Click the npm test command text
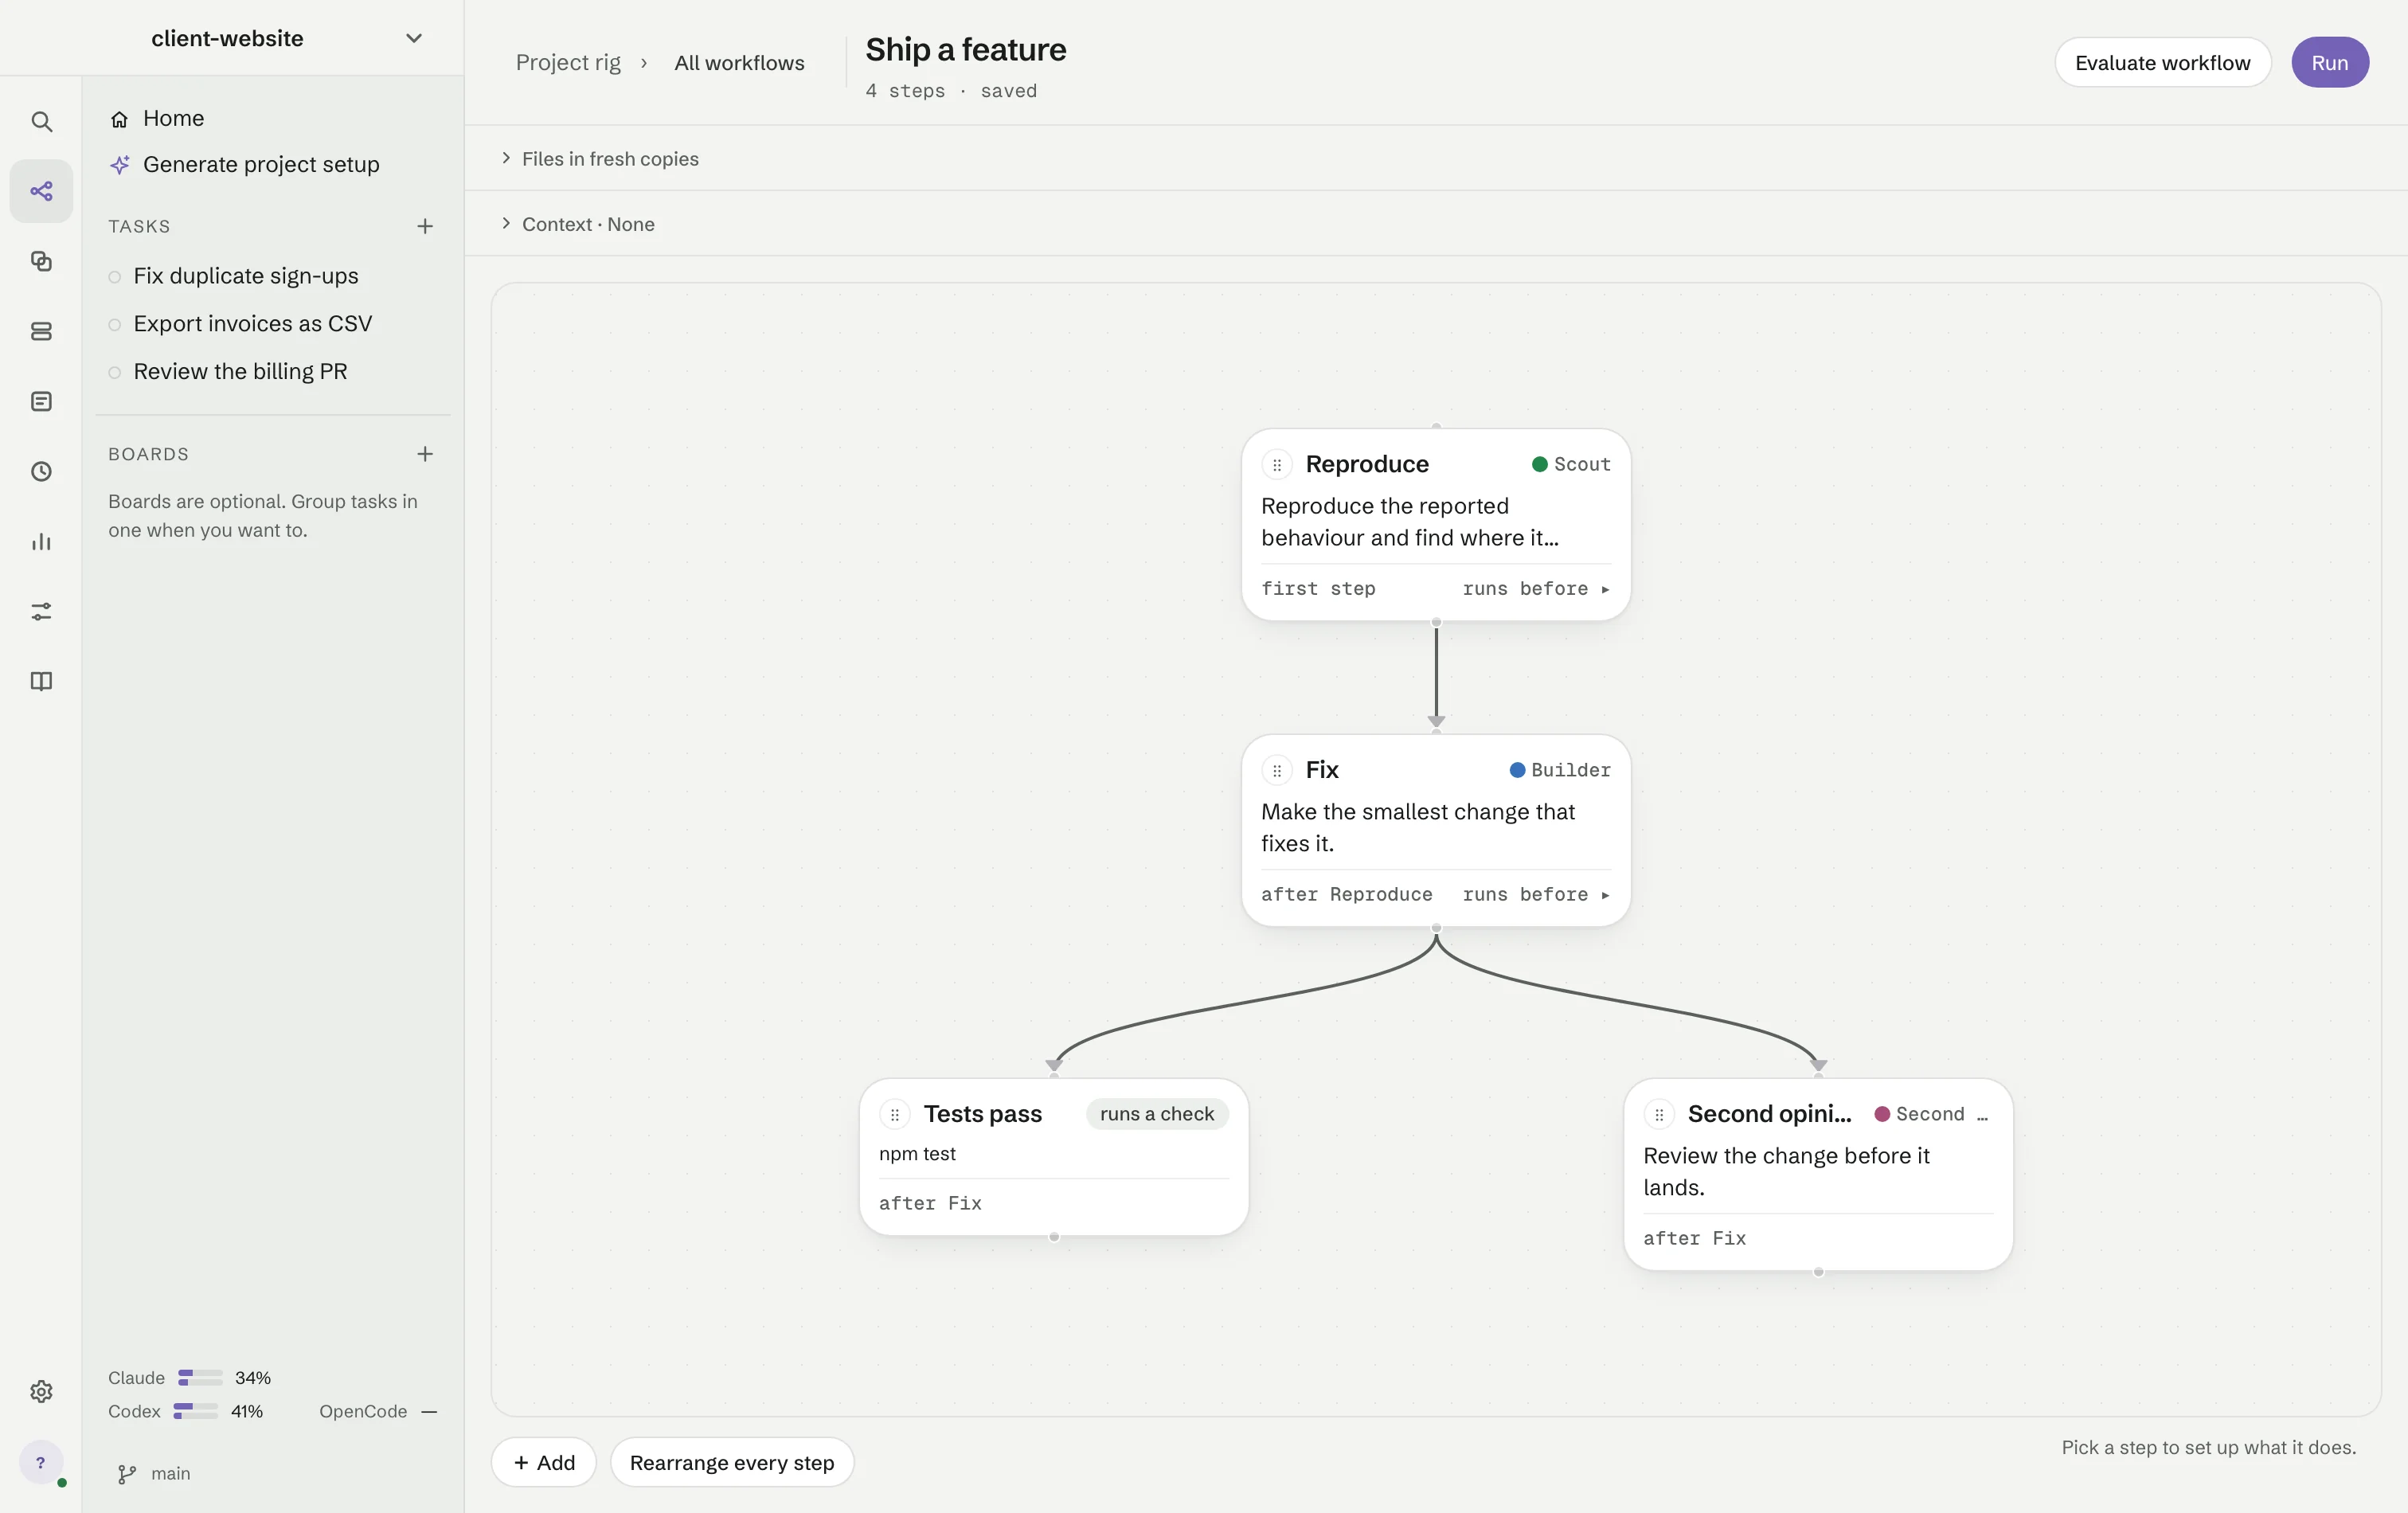 (917, 1154)
